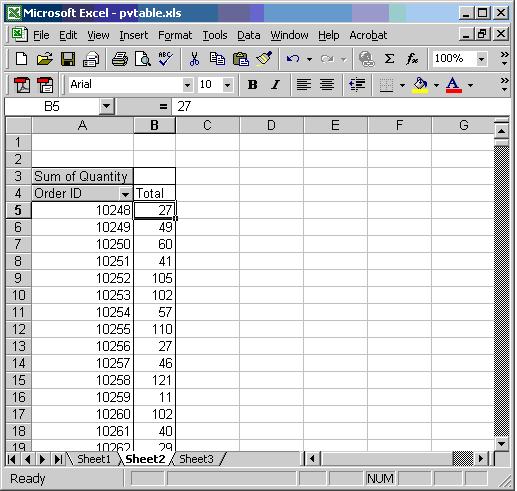
Task: Open the Data menu
Action: (x=249, y=35)
